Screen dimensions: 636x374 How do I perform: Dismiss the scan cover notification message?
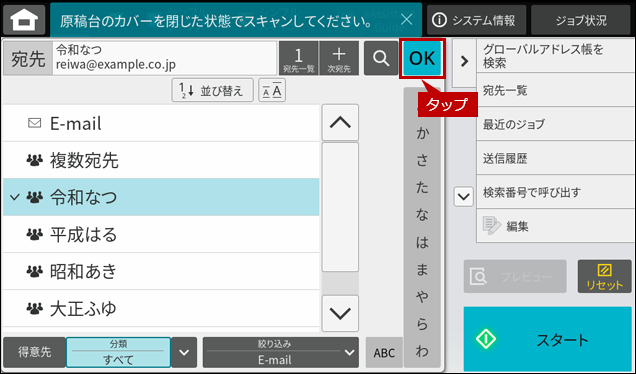pyautogui.click(x=406, y=19)
